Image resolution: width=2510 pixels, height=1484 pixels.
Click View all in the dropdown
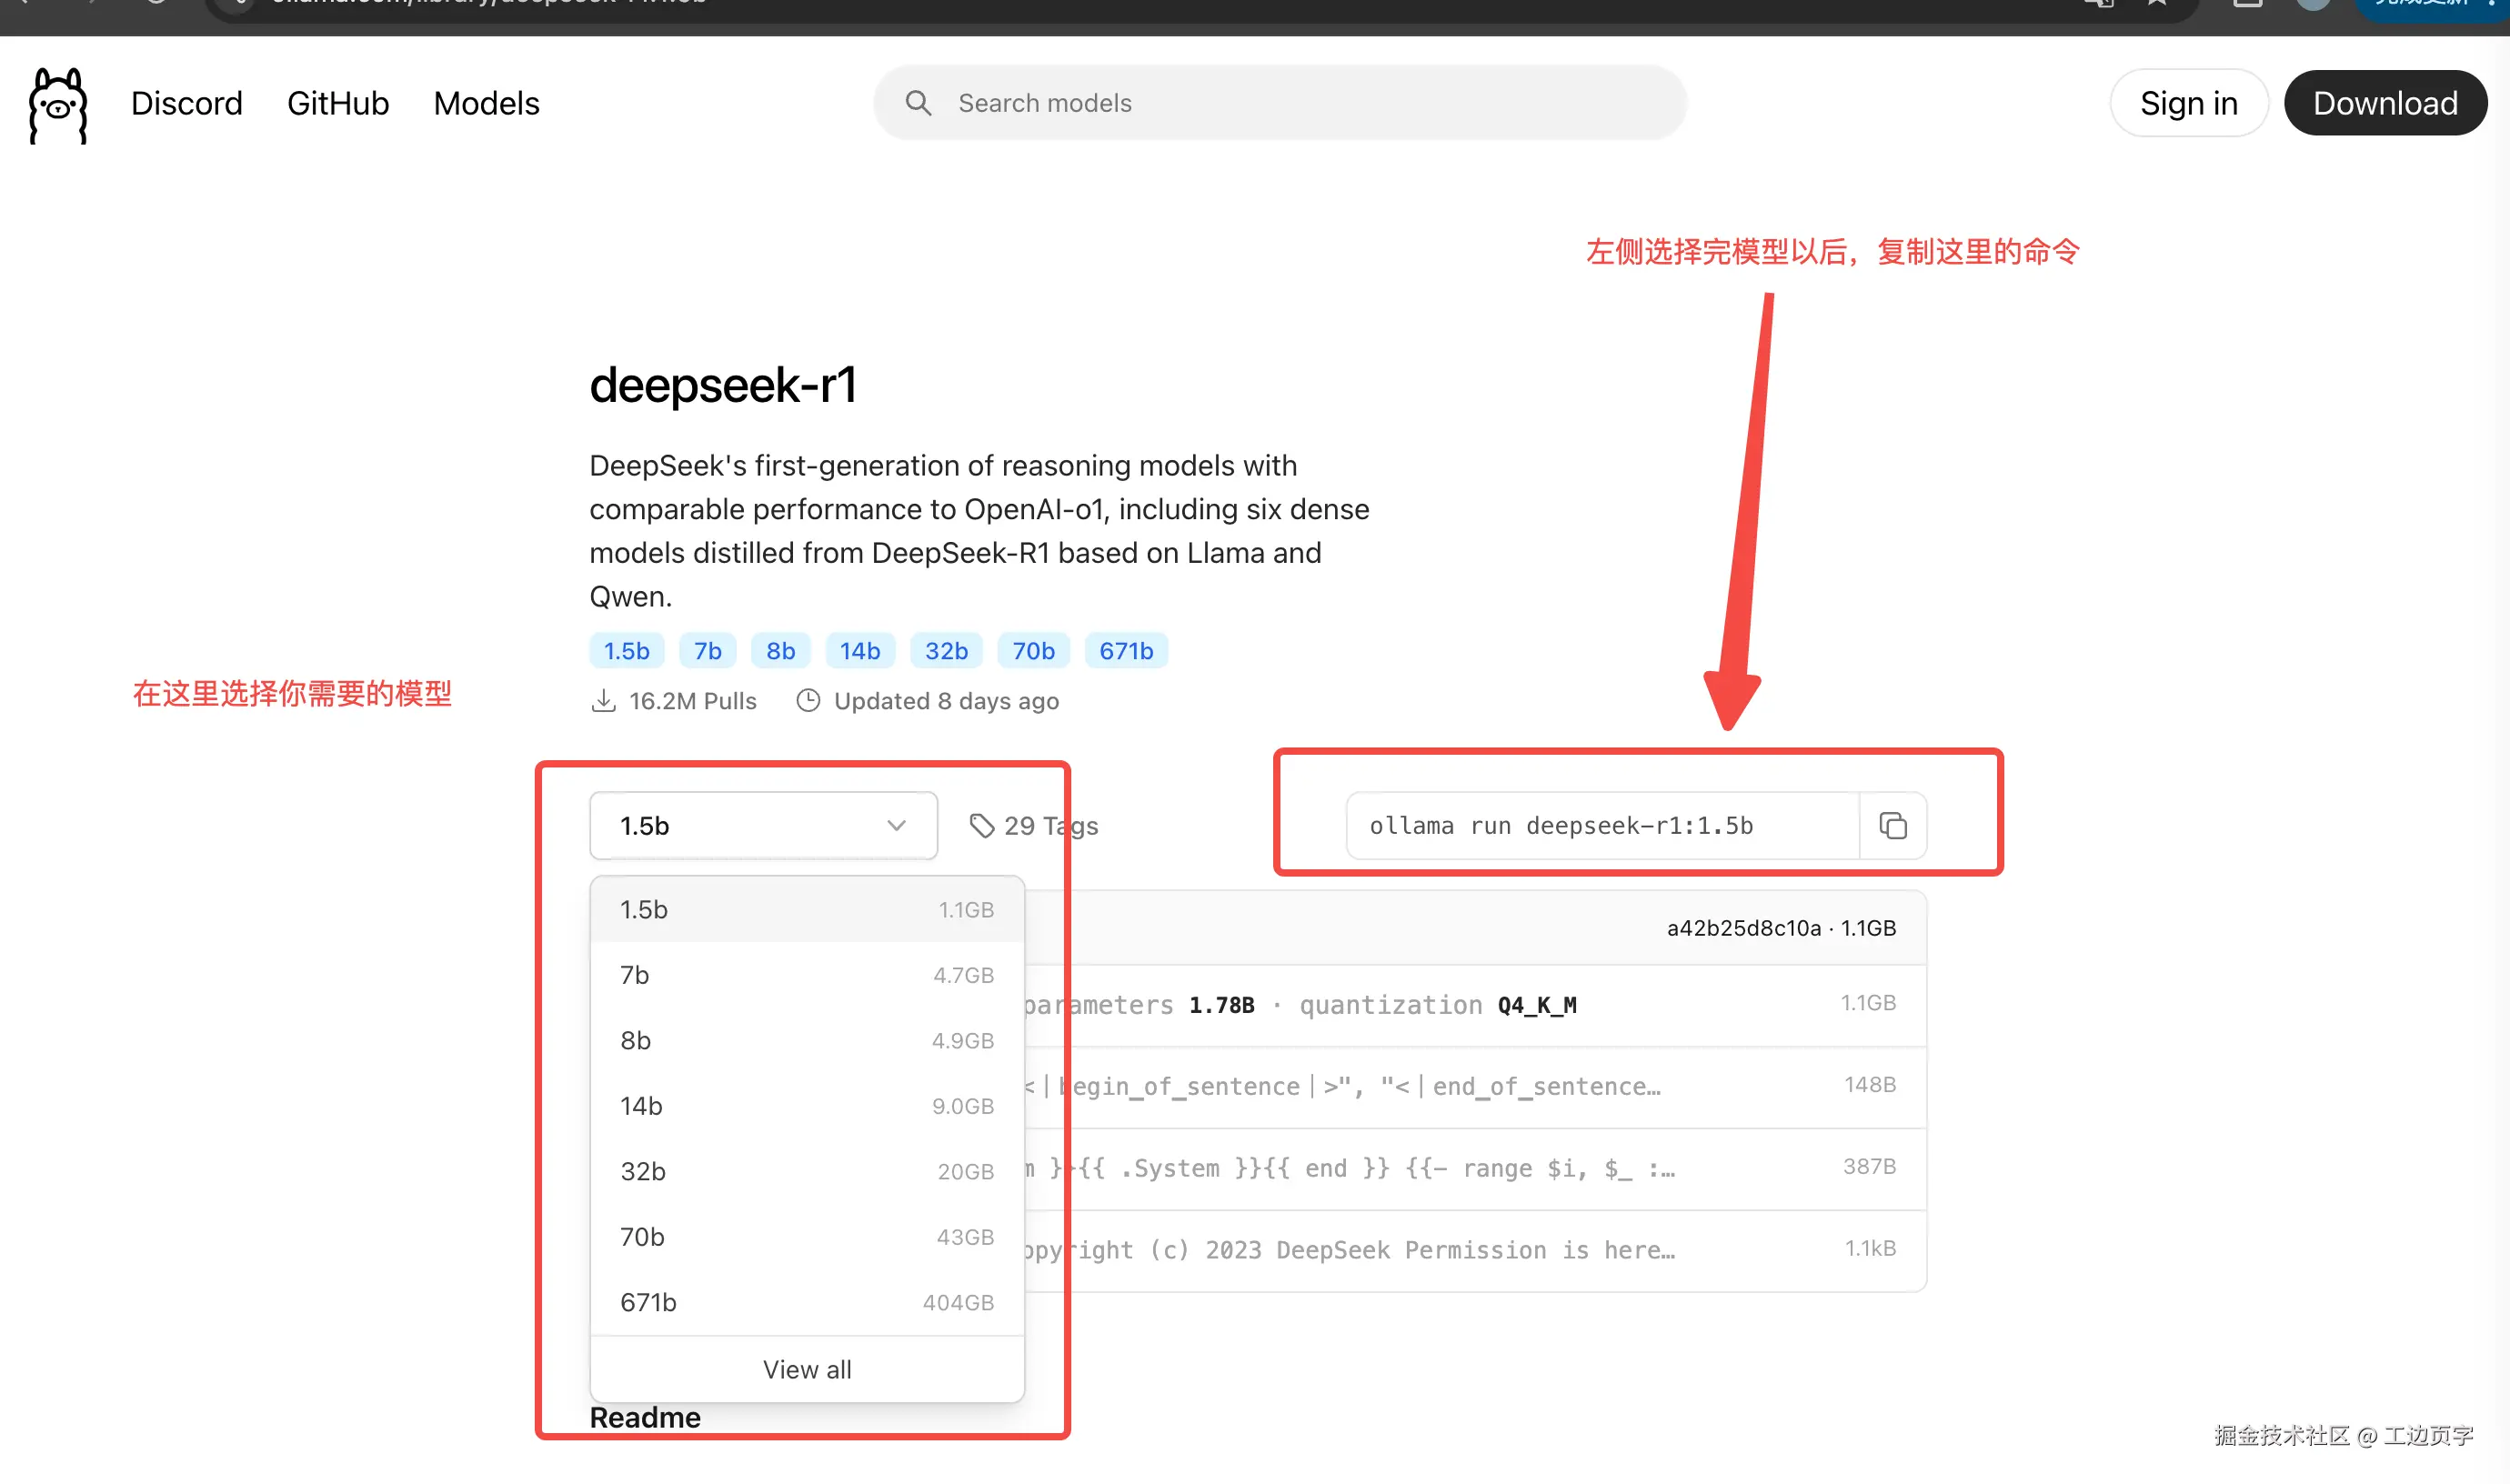pos(806,1369)
